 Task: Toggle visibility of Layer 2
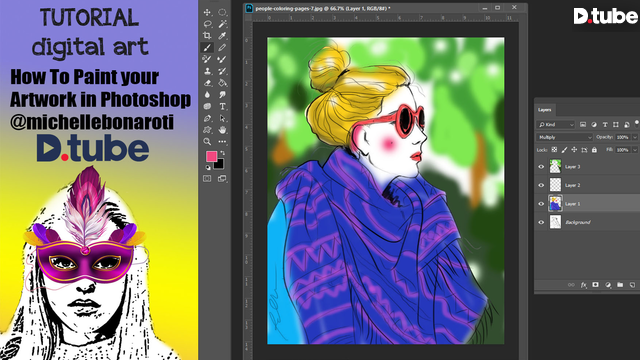(x=541, y=185)
